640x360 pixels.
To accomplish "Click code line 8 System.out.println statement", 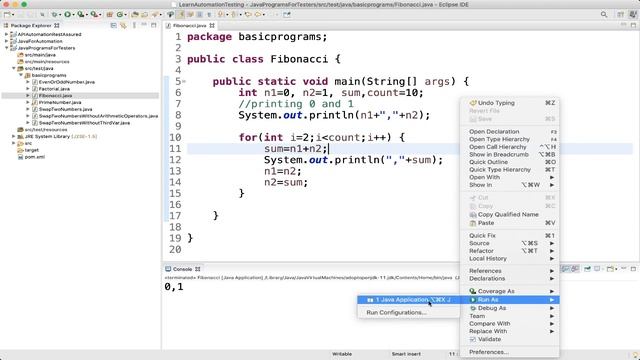I will click(334, 115).
